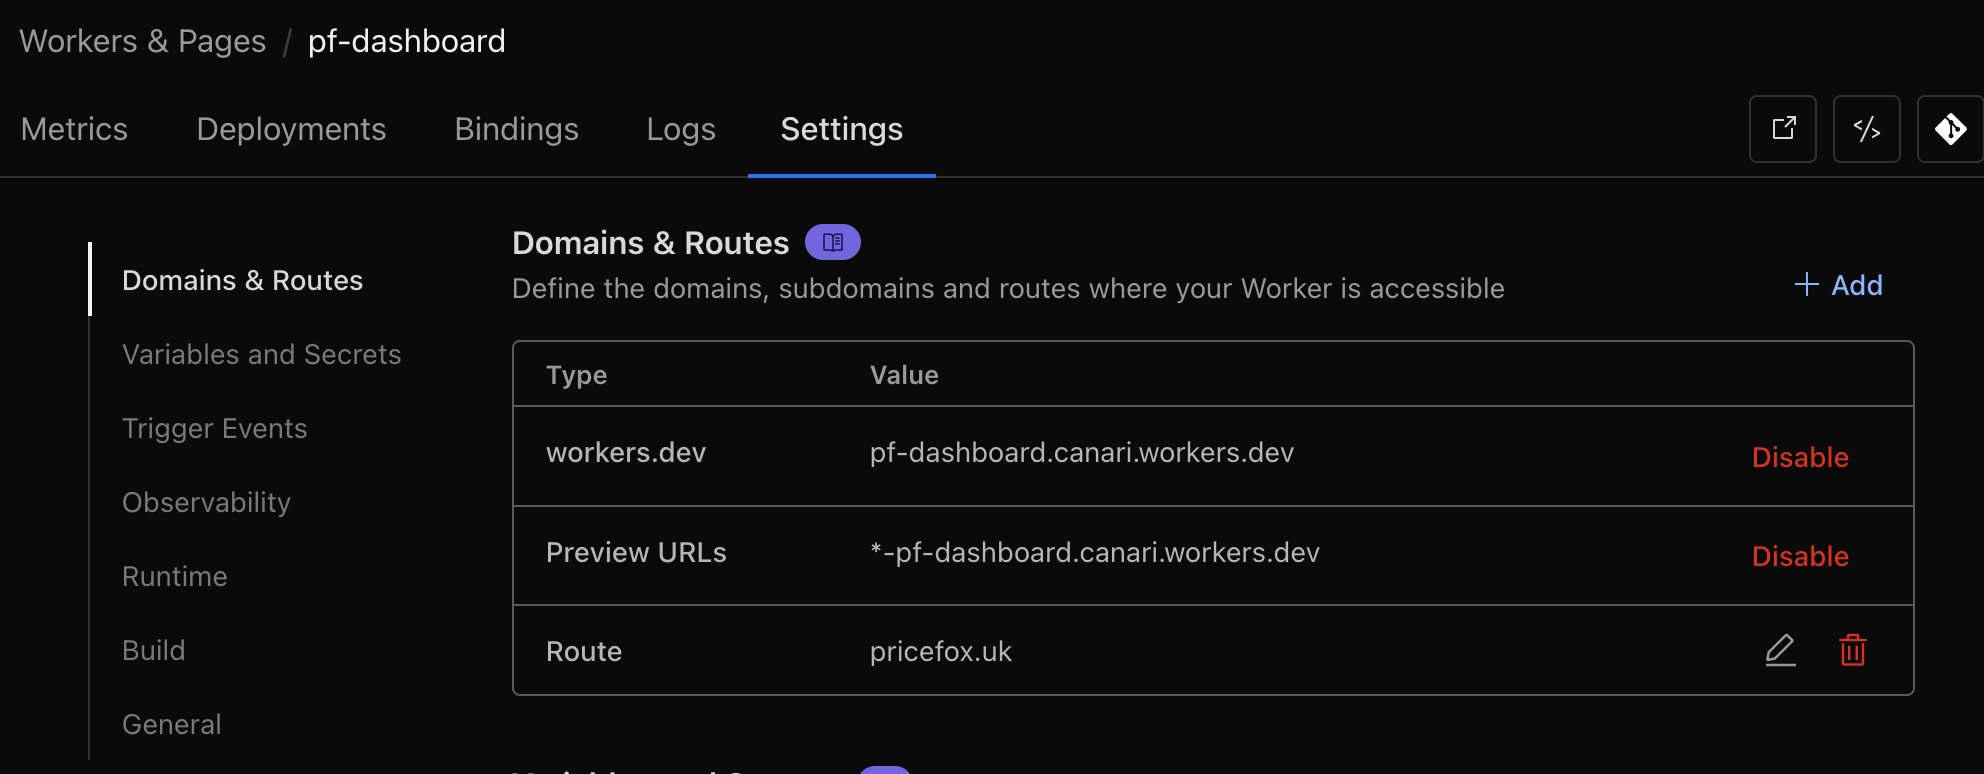Screen dimensions: 1984x774
Task: Disable the workers.dev domain
Action: 1800,457
